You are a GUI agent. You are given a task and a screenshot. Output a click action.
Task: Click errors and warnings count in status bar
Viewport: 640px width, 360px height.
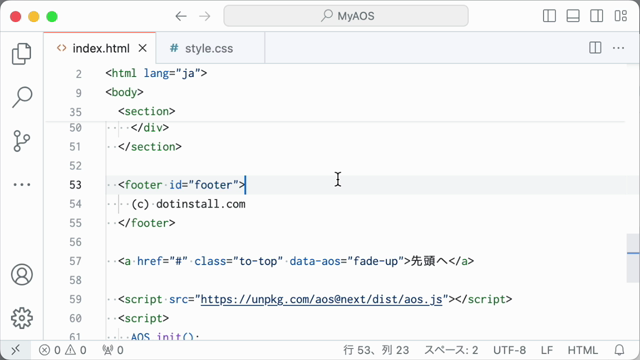pos(62,350)
